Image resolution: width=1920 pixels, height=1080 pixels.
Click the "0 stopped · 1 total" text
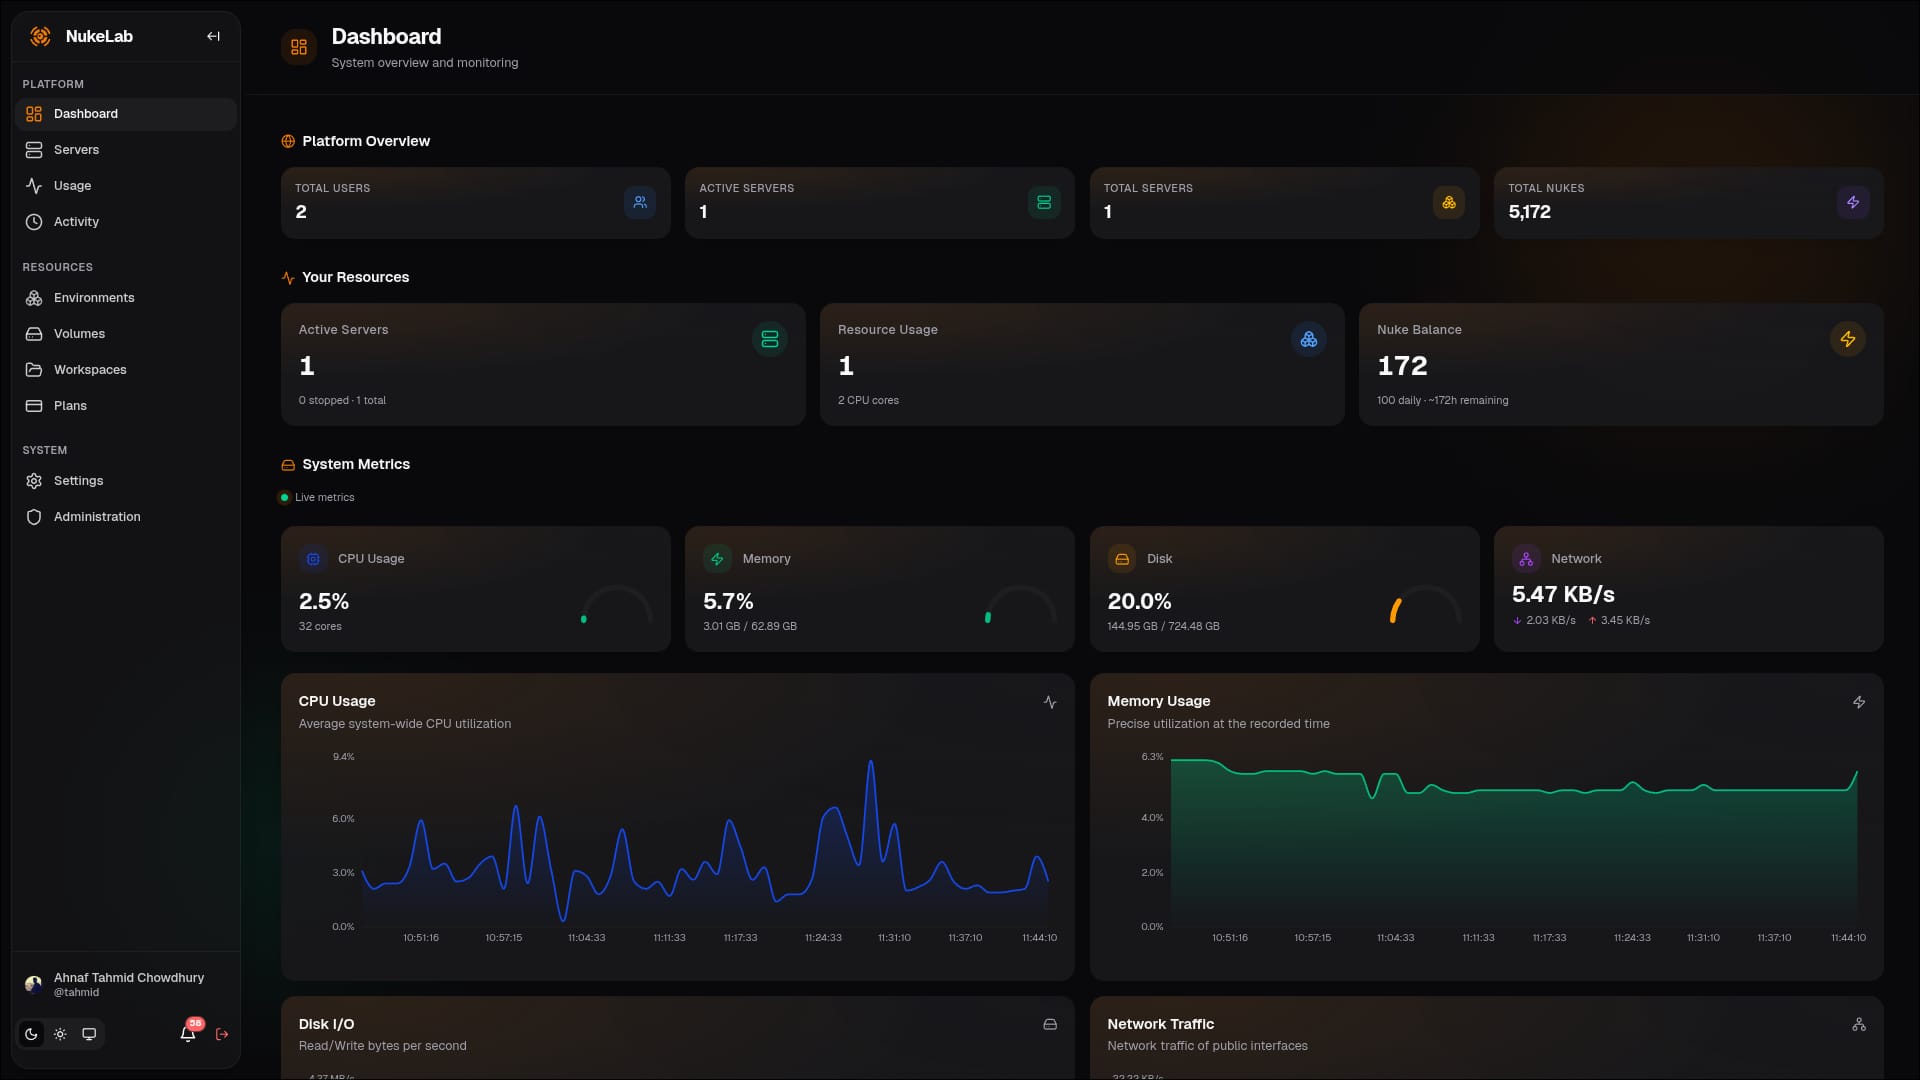coord(342,400)
